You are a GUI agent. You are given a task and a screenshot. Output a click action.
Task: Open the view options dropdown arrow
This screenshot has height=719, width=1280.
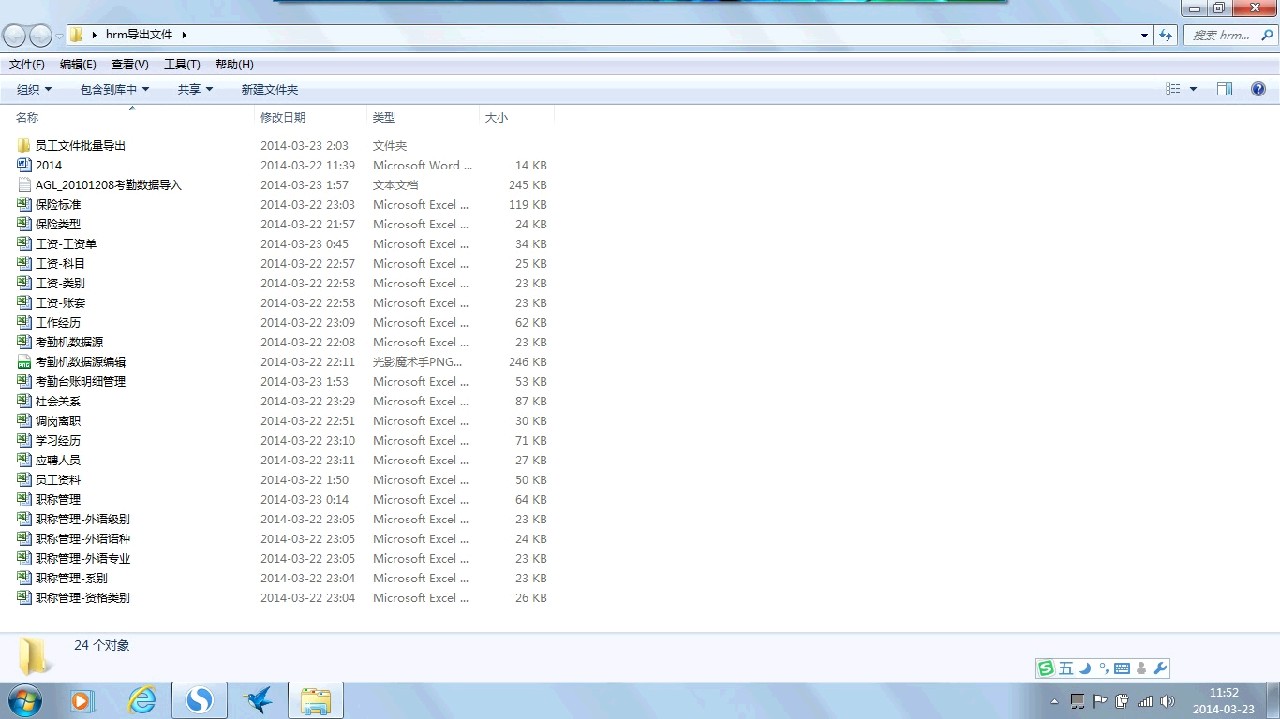pos(1193,90)
